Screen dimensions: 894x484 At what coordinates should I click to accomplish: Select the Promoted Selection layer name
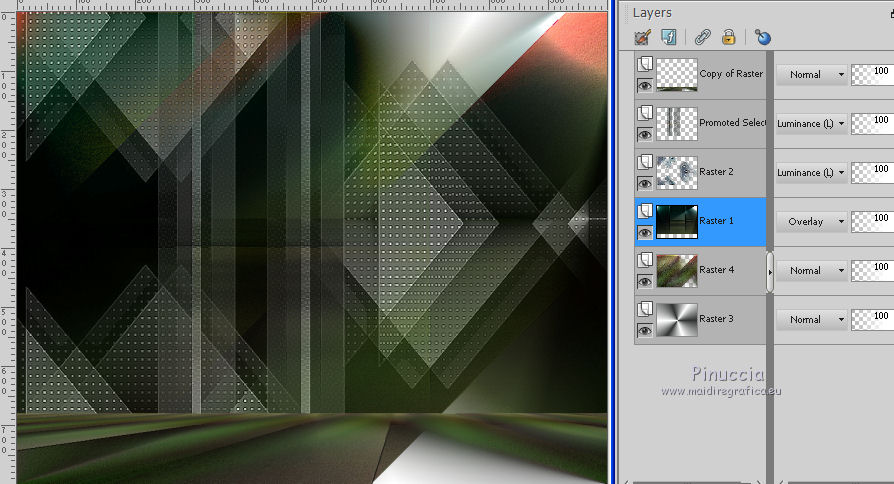[732, 123]
